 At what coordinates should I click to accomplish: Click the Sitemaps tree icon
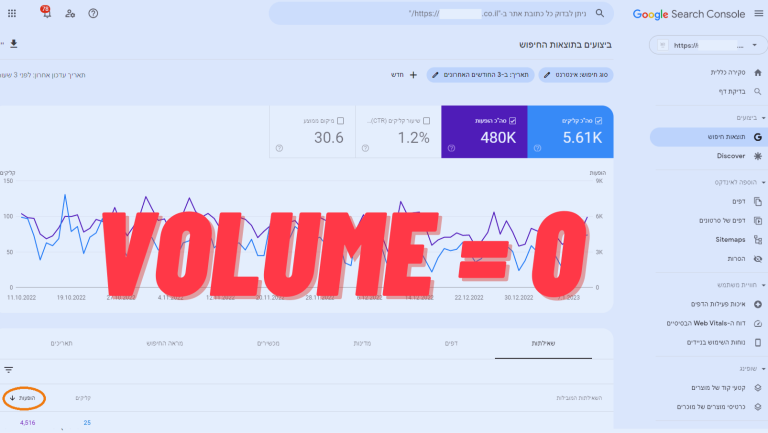(x=758, y=240)
